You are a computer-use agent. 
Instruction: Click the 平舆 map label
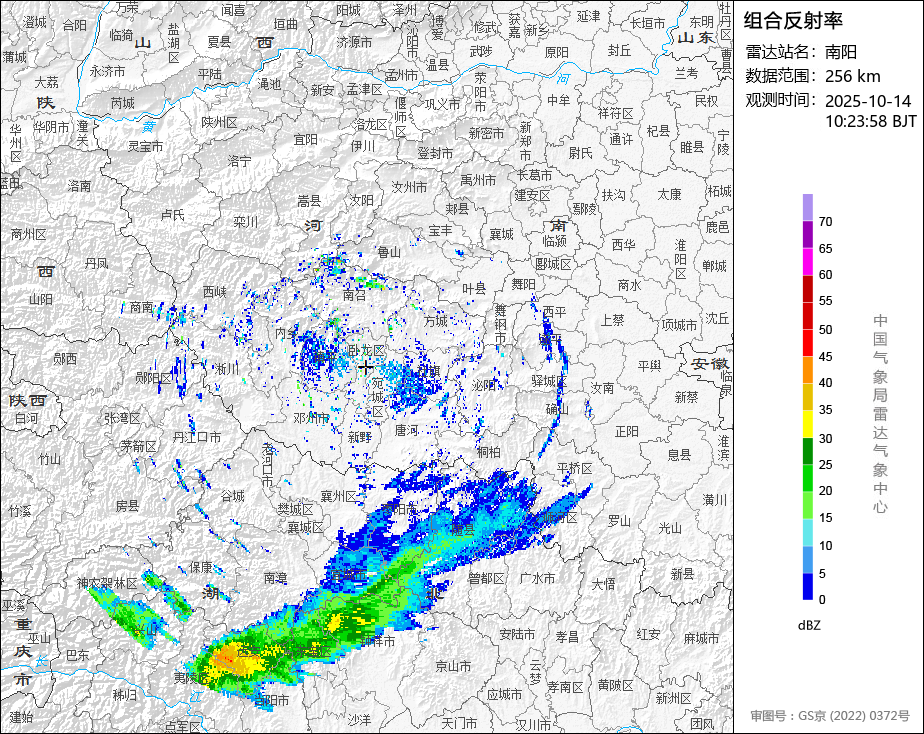pos(649,366)
